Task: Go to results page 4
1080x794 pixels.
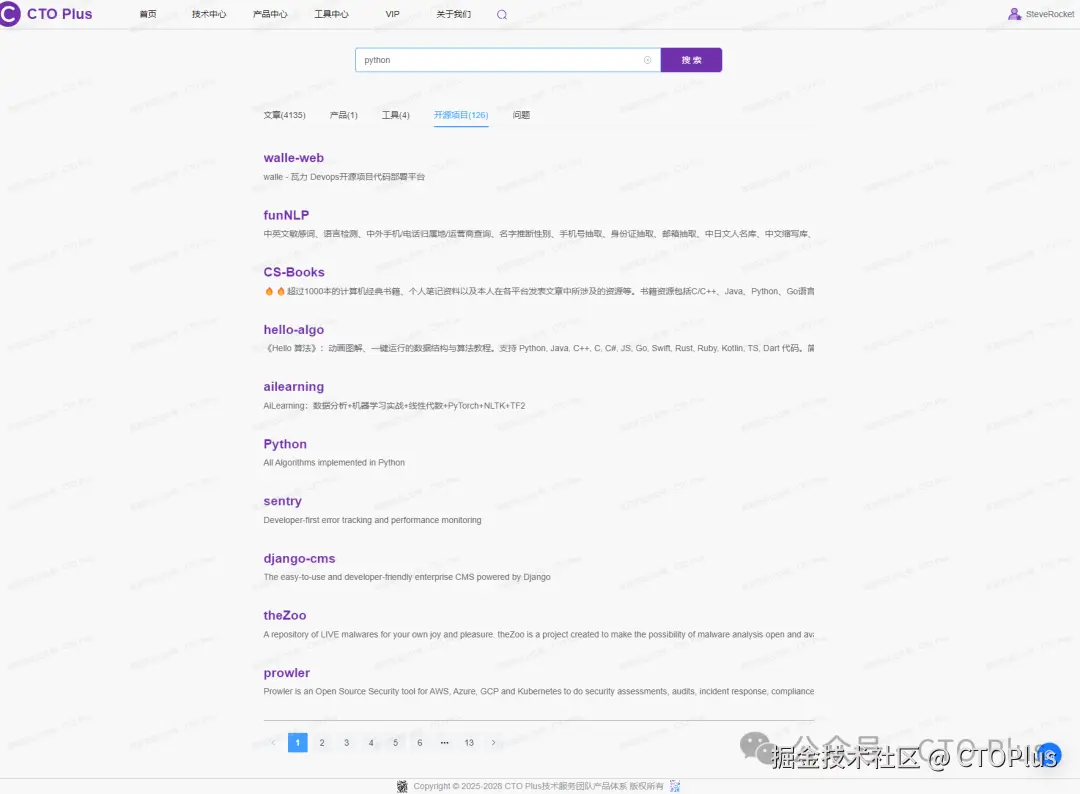Action: point(371,742)
